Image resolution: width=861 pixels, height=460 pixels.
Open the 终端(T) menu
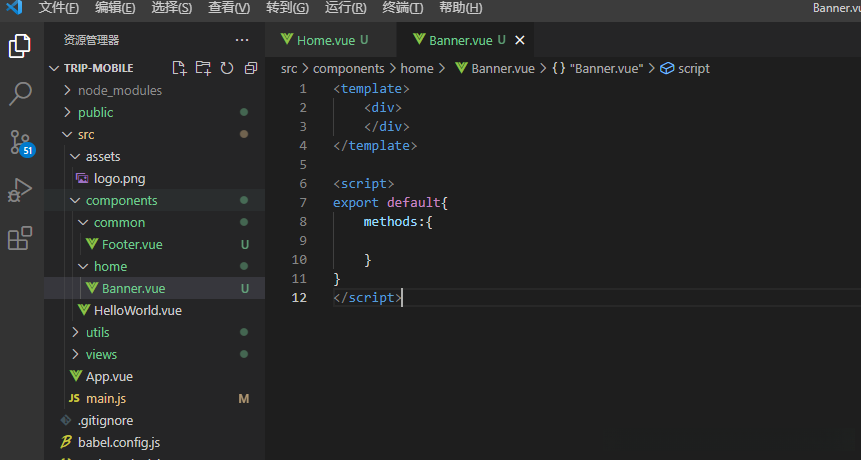click(402, 8)
